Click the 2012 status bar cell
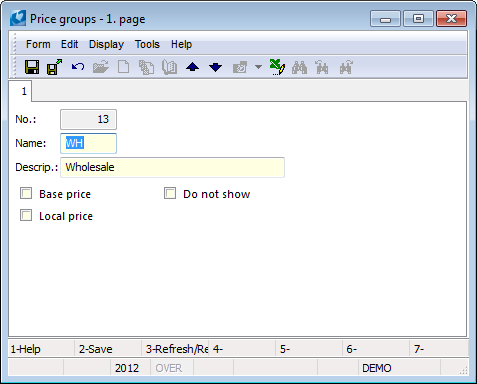Viewport: 477px width, 384px height. (x=130, y=368)
